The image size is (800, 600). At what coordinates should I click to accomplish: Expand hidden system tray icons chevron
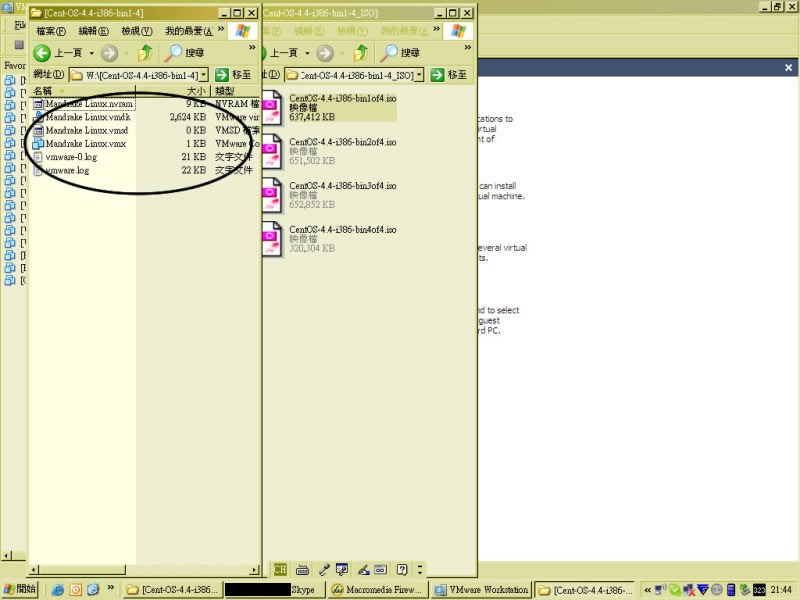coord(647,590)
